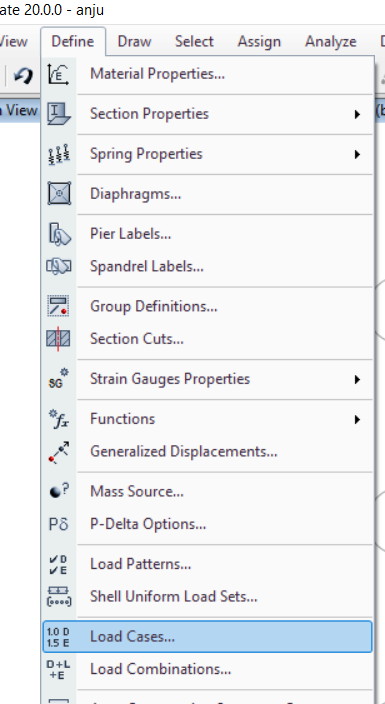Click the Diaphragms icon
The width and height of the screenshot is (385, 704).
click(x=59, y=194)
